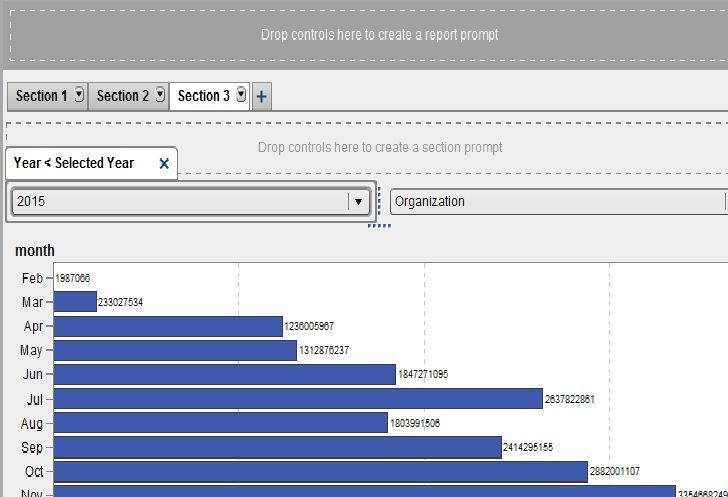Open the Section 3 tab options menu
This screenshot has height=497, width=728.
(x=241, y=95)
